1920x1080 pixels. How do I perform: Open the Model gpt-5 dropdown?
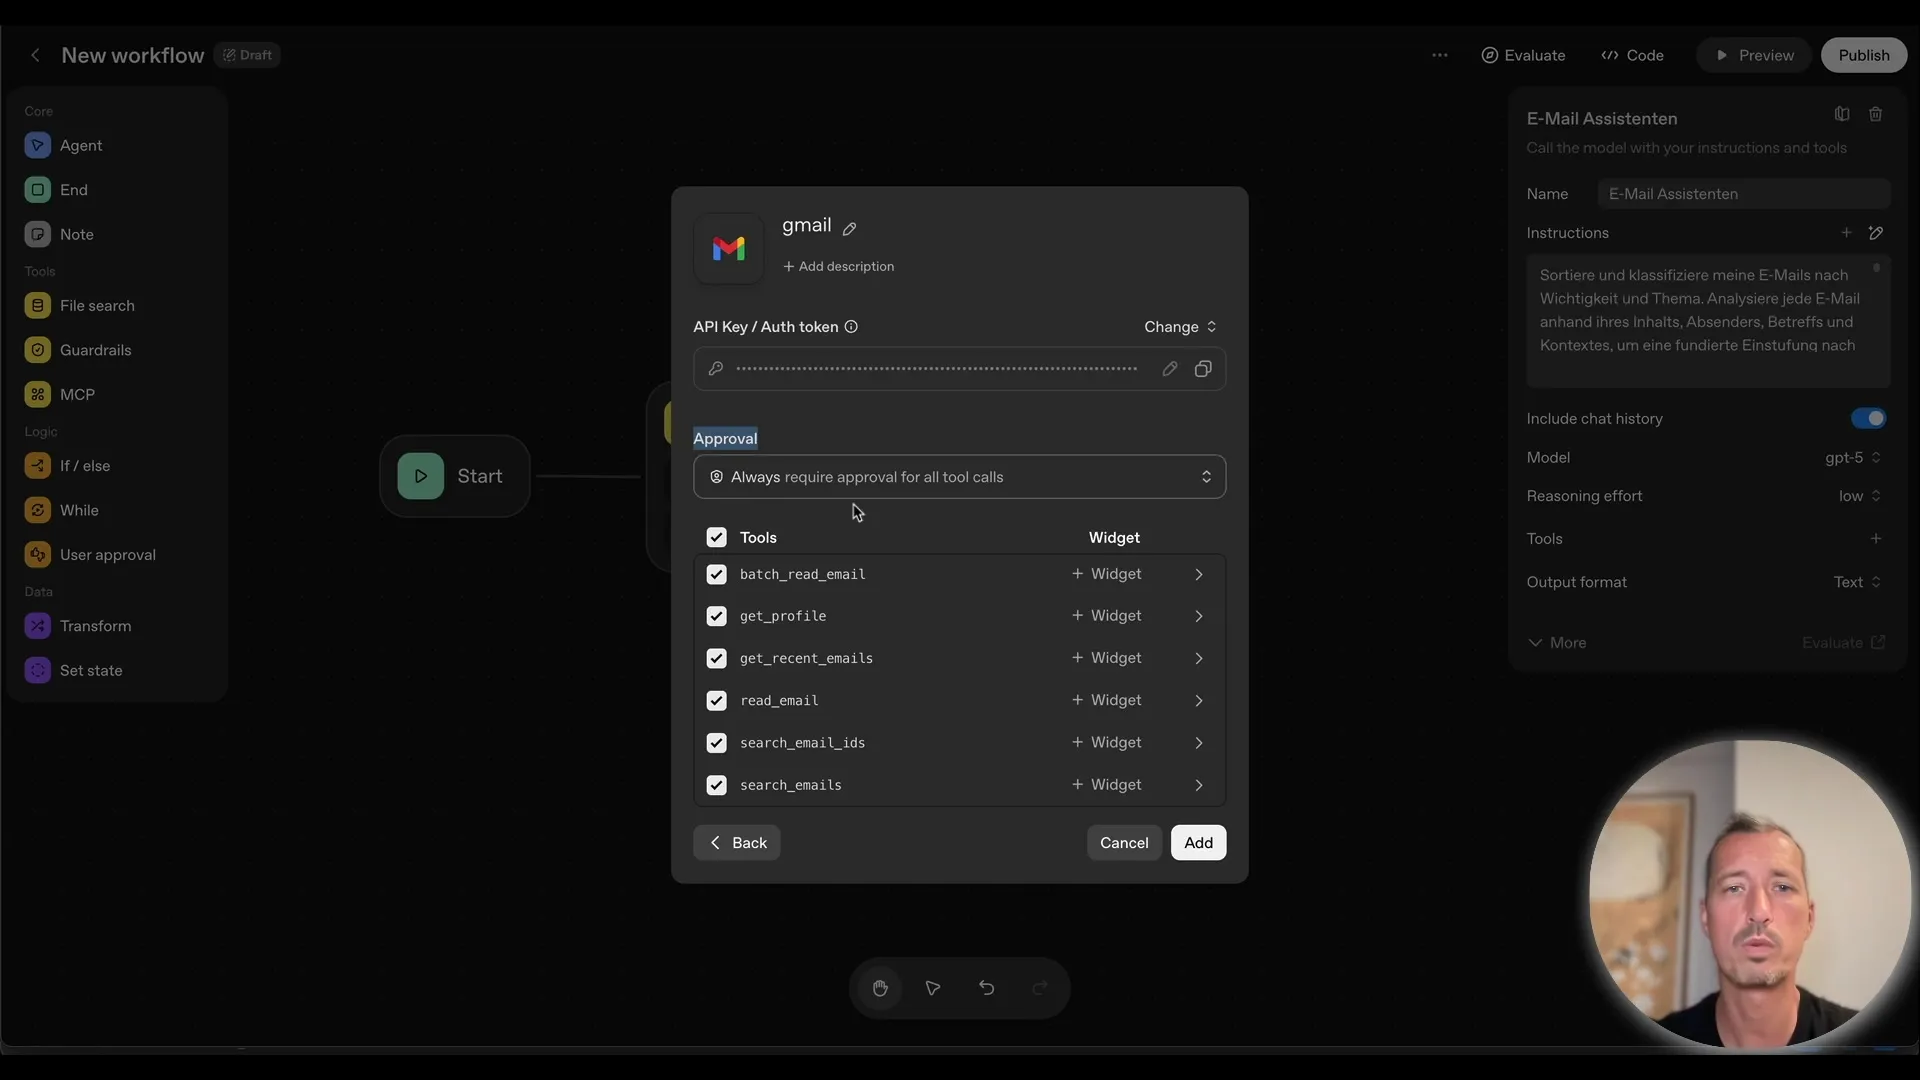coord(1852,457)
